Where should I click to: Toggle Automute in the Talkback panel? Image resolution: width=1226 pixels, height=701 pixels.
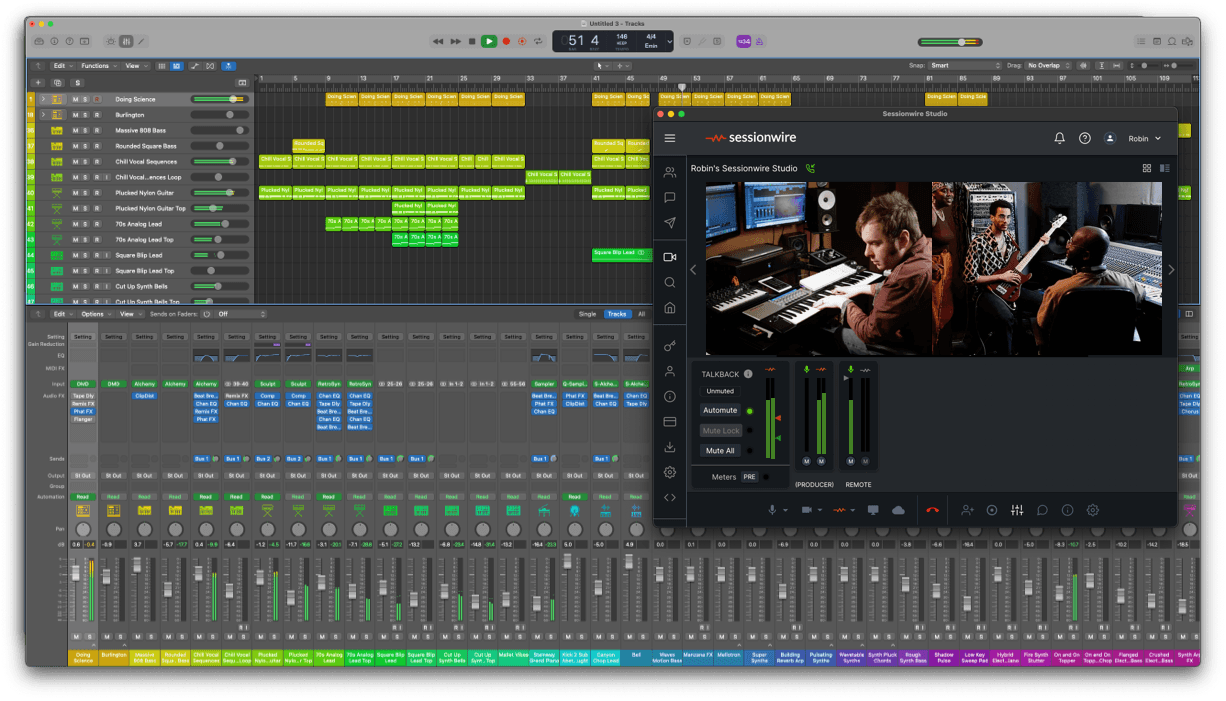[x=720, y=410]
